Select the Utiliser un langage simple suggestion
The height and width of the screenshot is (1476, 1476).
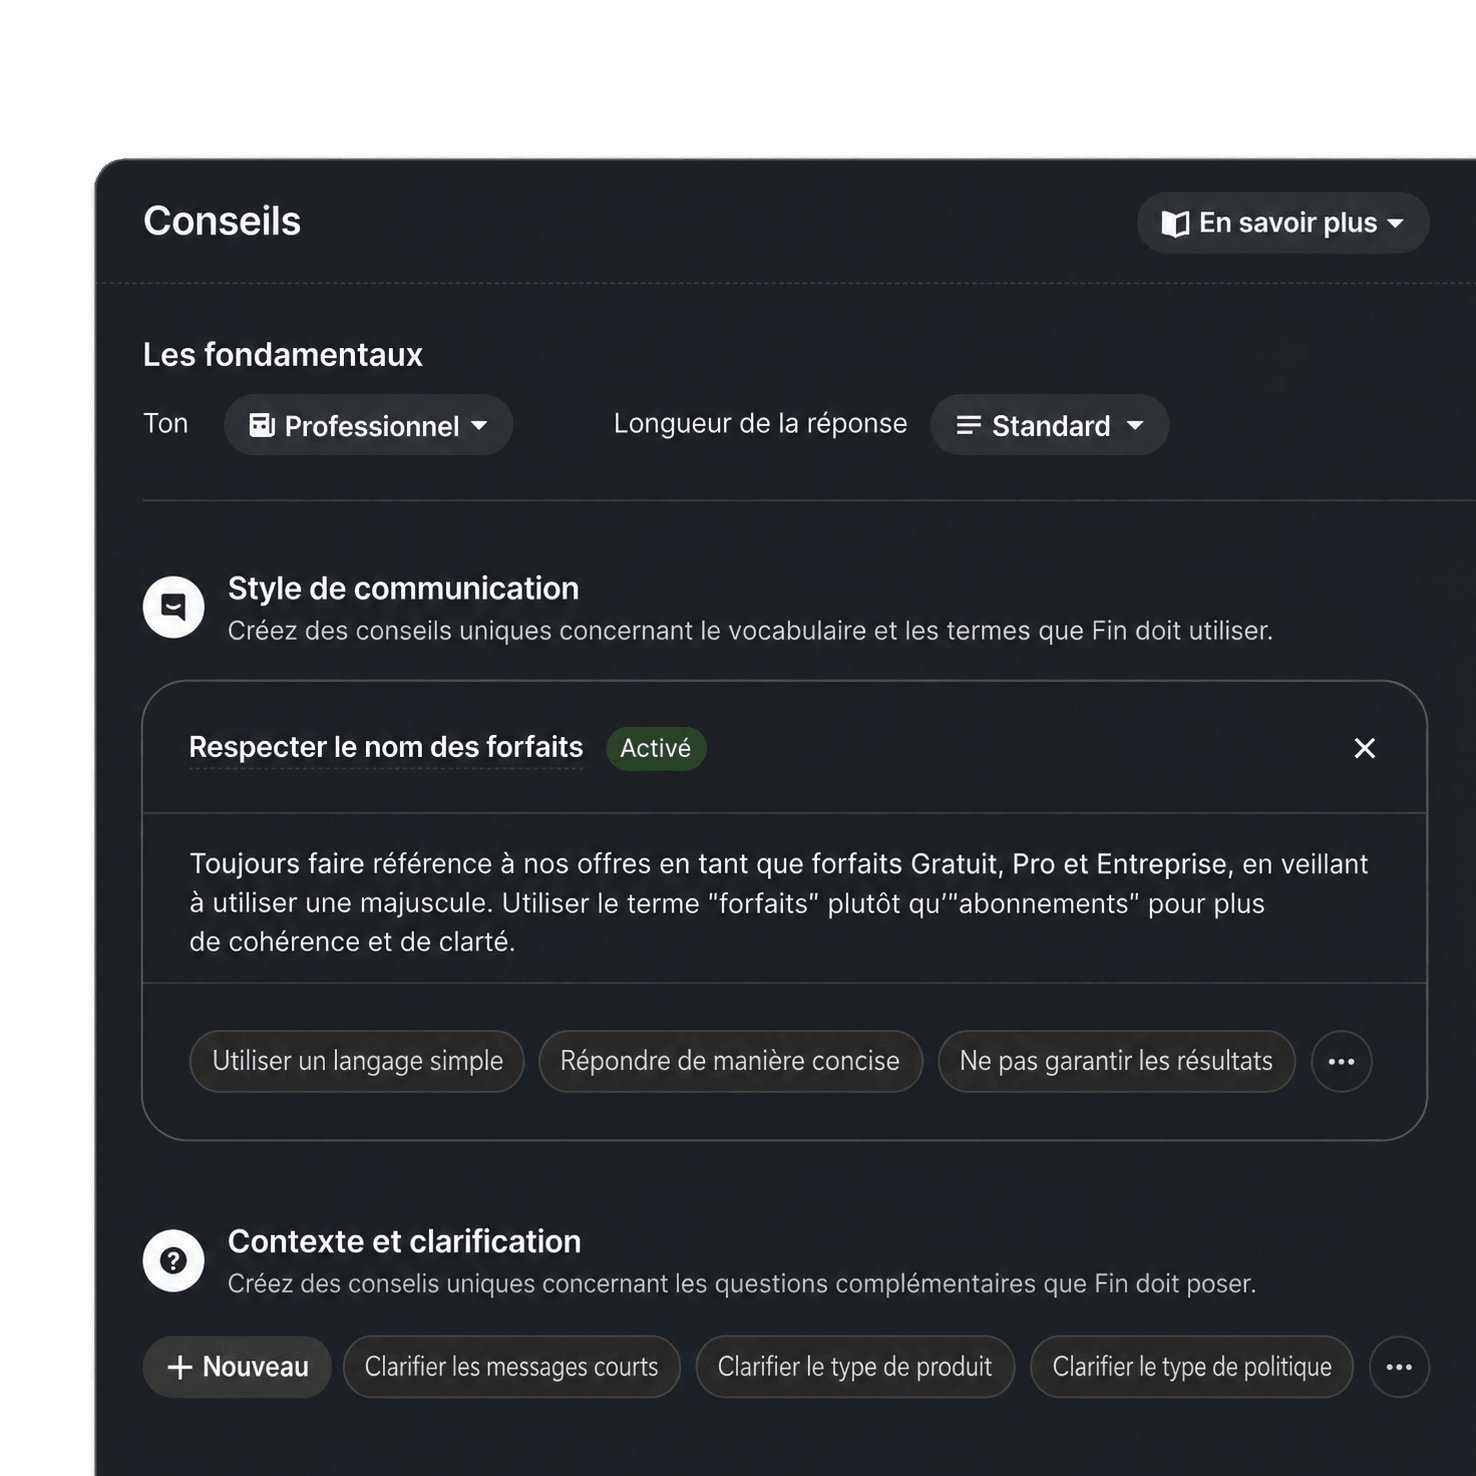(x=357, y=1061)
